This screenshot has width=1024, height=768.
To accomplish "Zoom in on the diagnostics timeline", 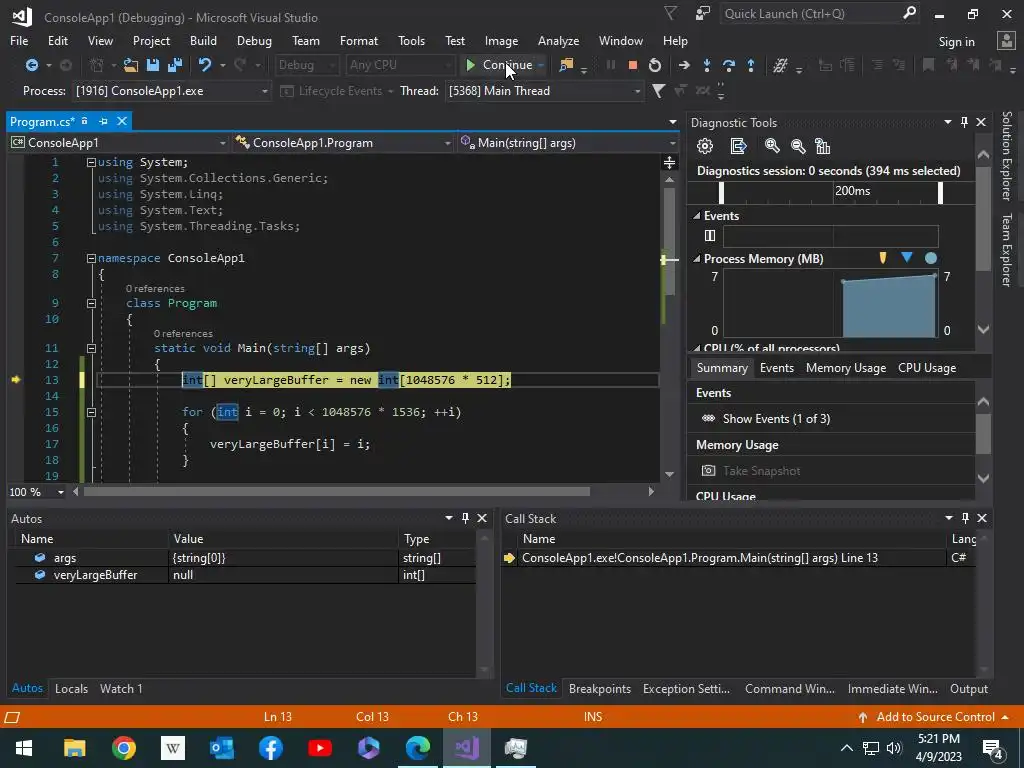I will coord(772,146).
